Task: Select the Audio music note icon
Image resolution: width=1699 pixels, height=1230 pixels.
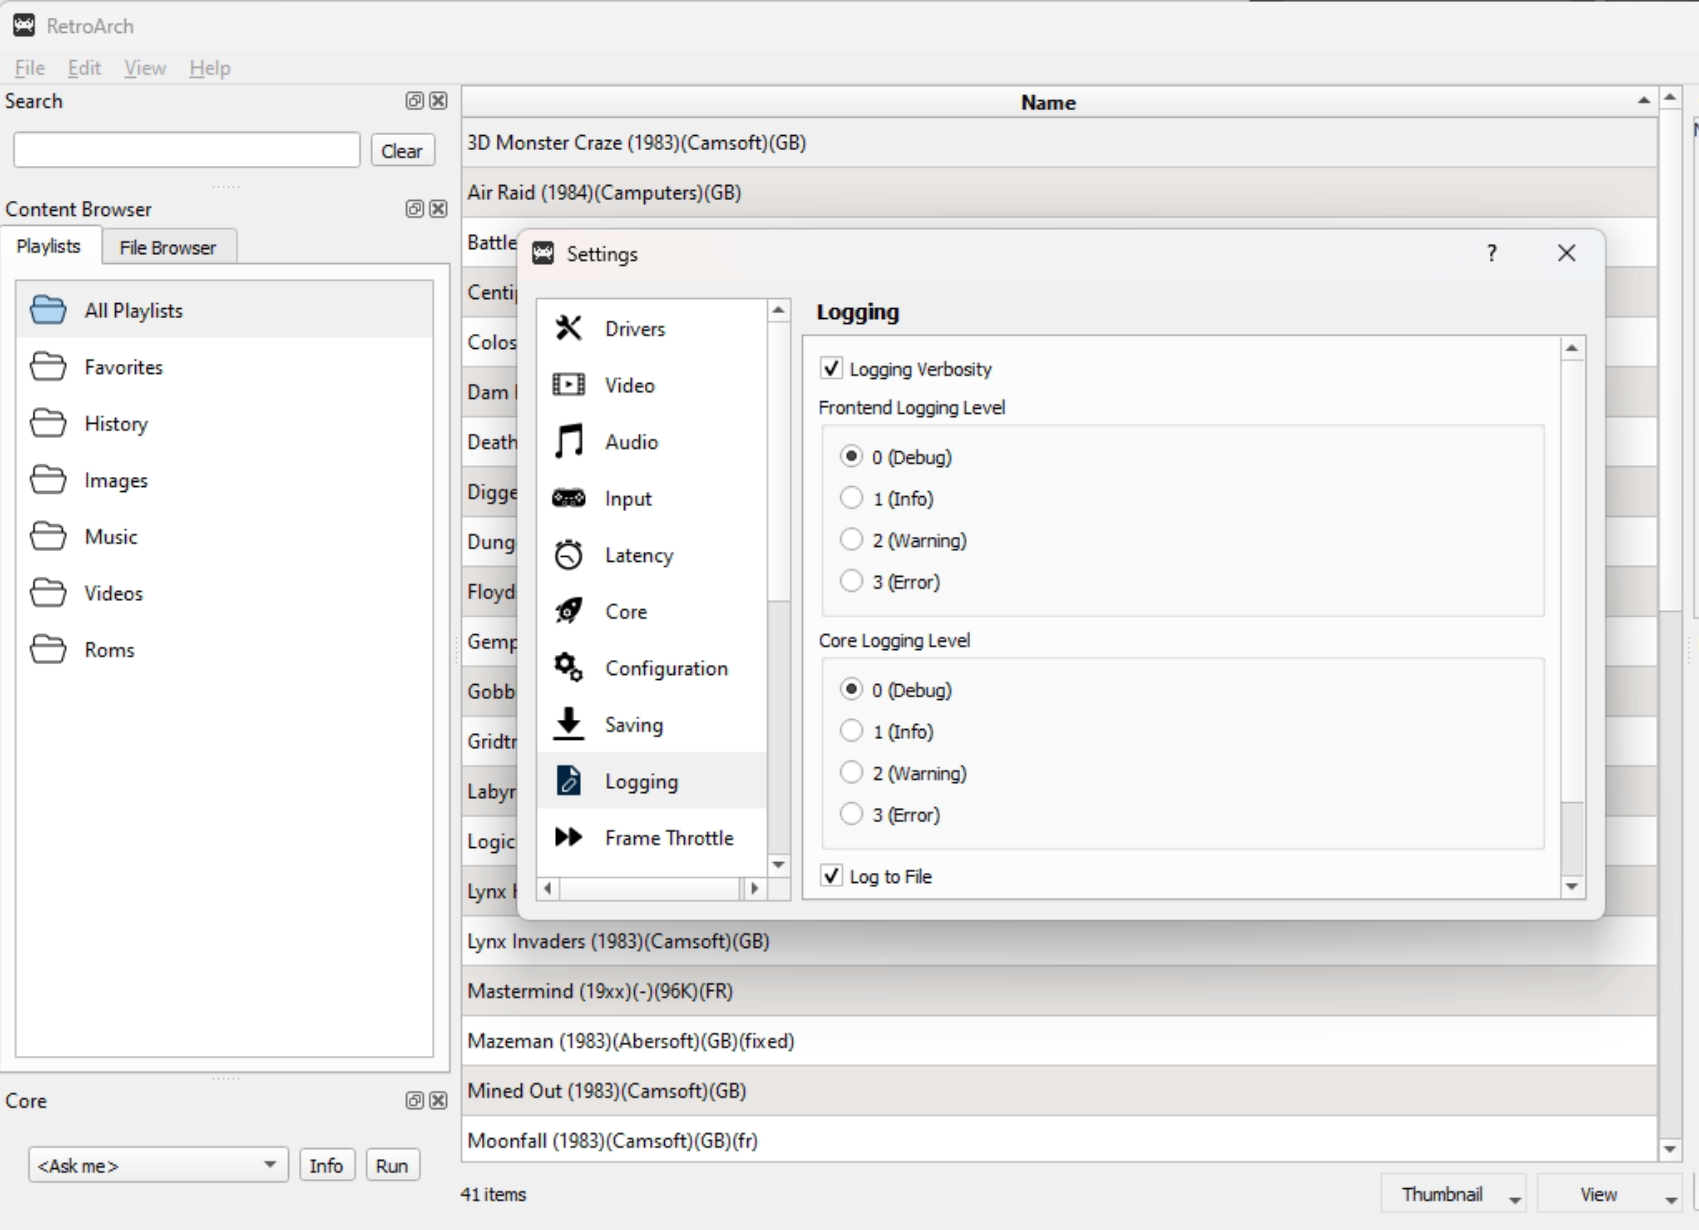Action: 569,441
